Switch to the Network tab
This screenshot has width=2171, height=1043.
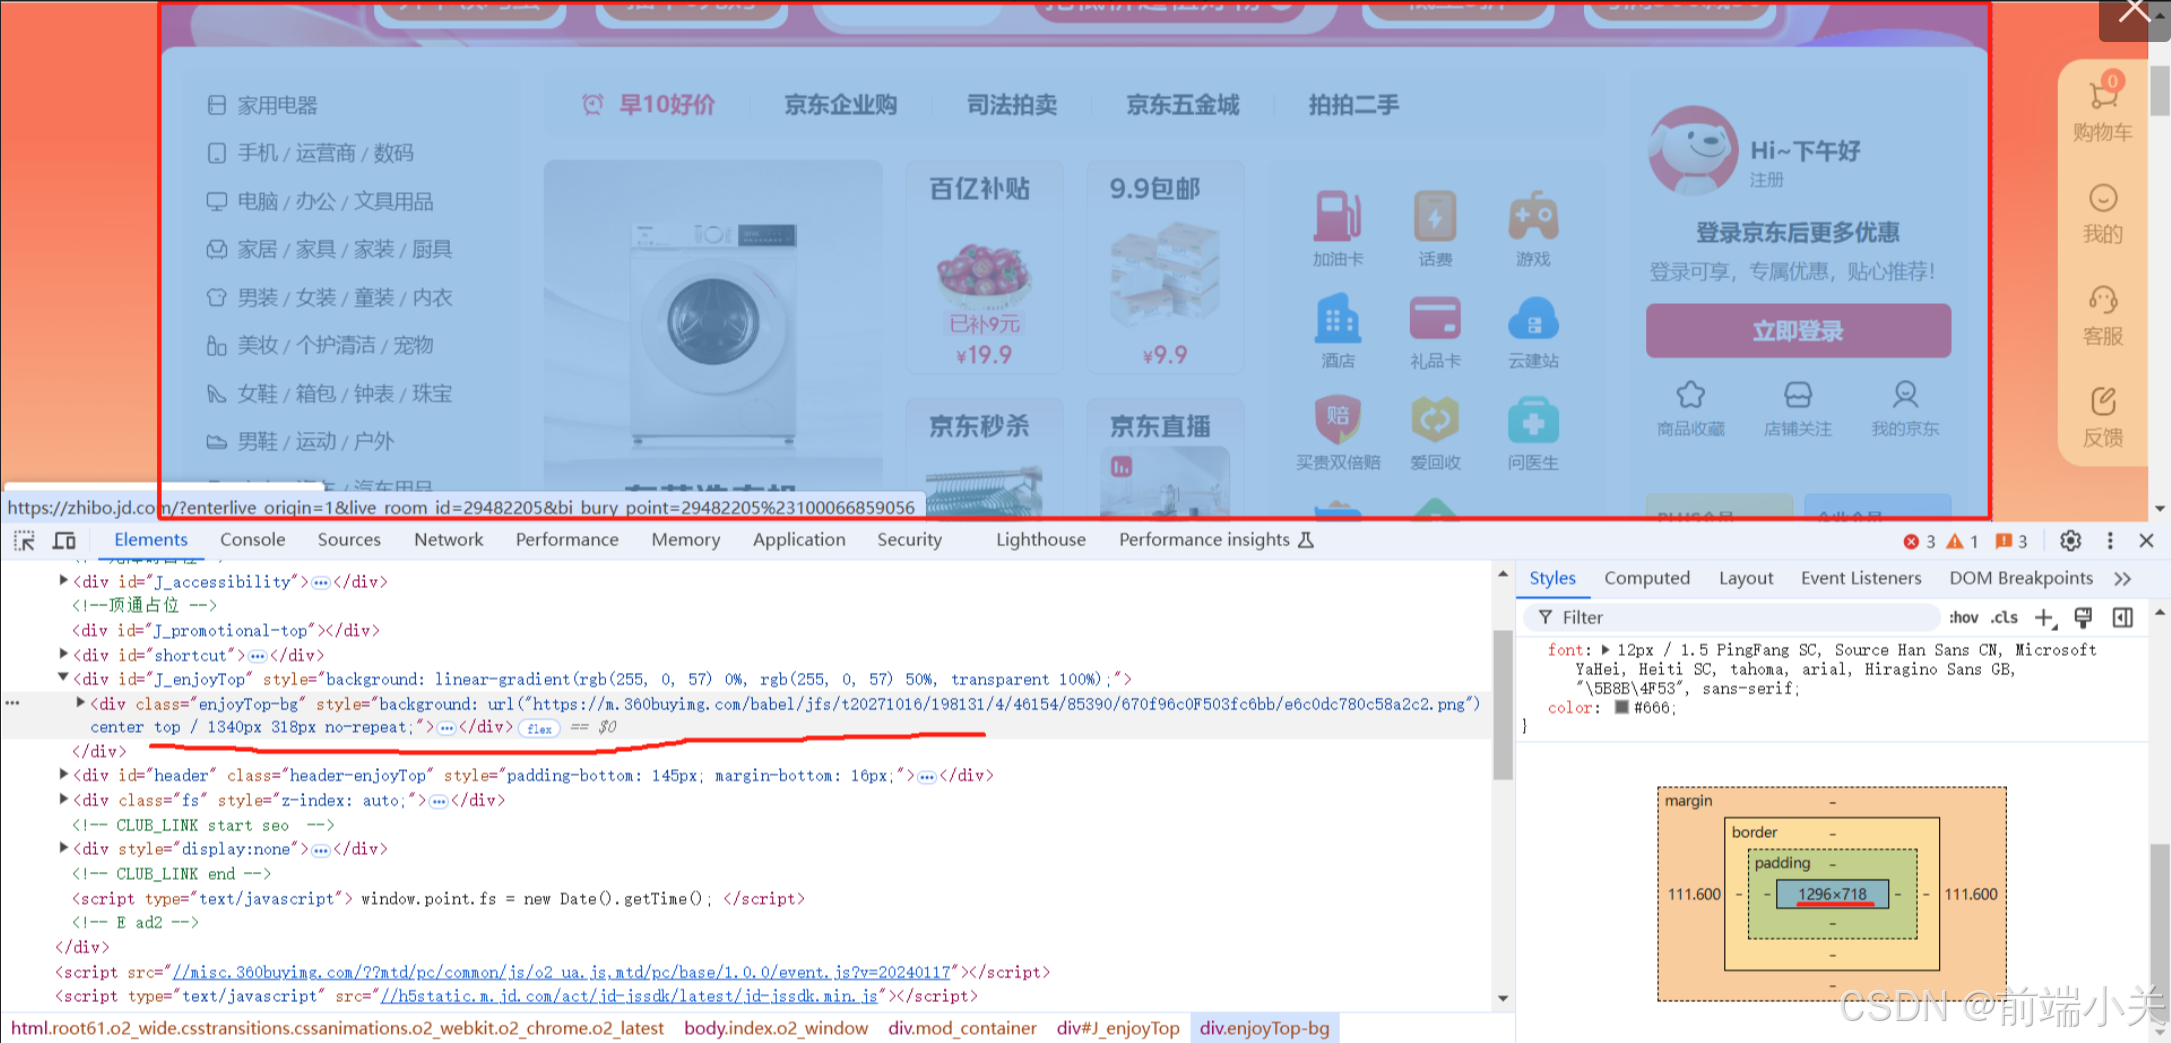[x=448, y=540]
